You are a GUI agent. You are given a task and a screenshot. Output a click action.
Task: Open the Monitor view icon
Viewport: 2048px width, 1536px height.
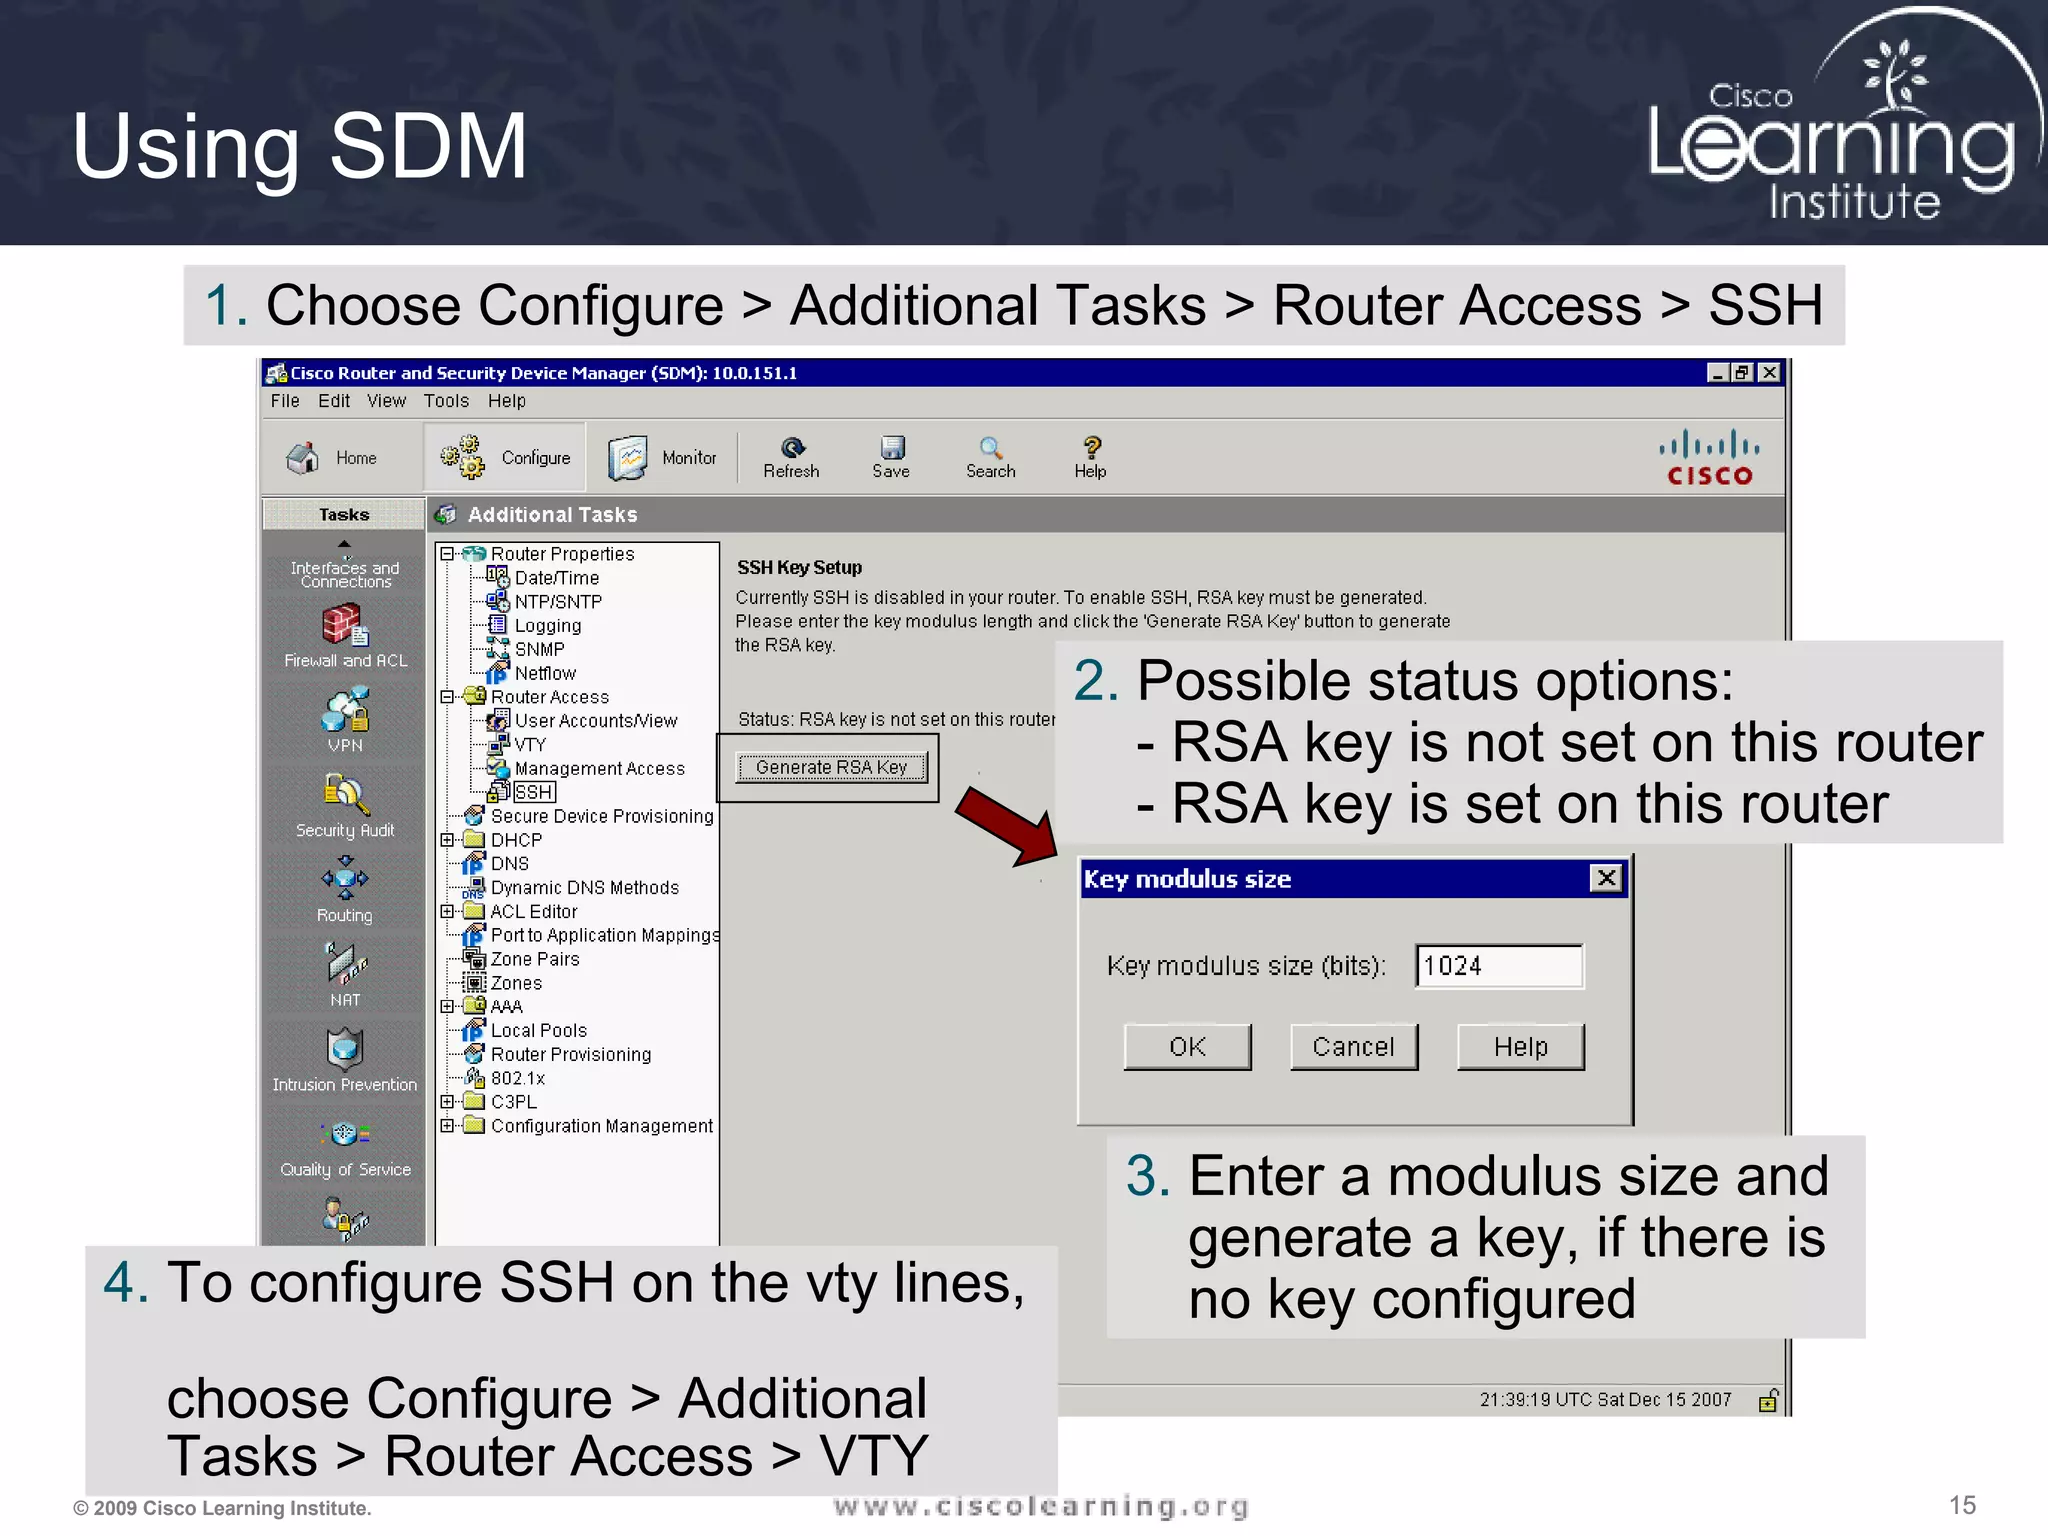[628, 458]
